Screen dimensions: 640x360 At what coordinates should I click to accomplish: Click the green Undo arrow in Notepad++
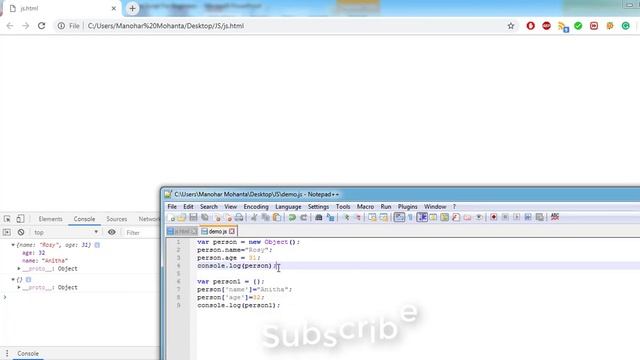pyautogui.click(x=292, y=218)
